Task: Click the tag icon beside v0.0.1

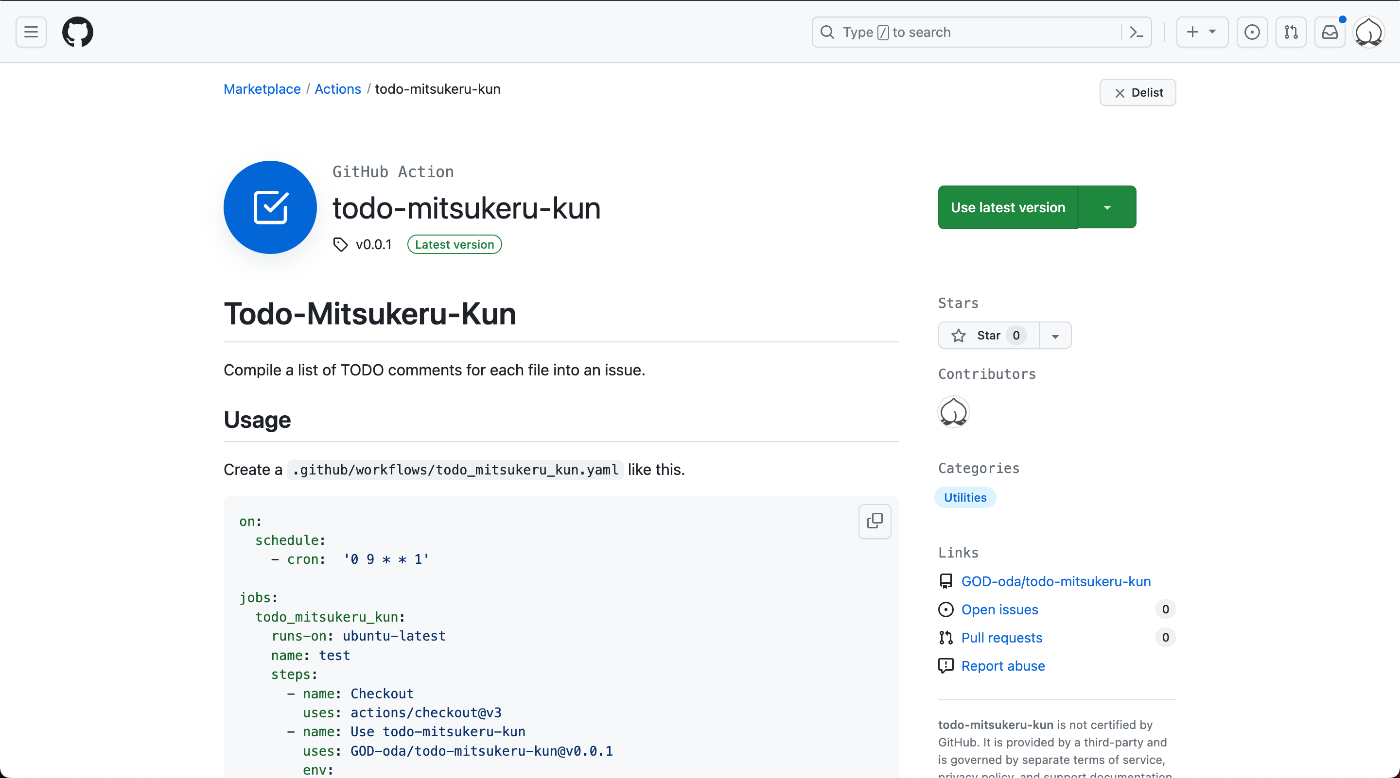Action: coord(340,244)
